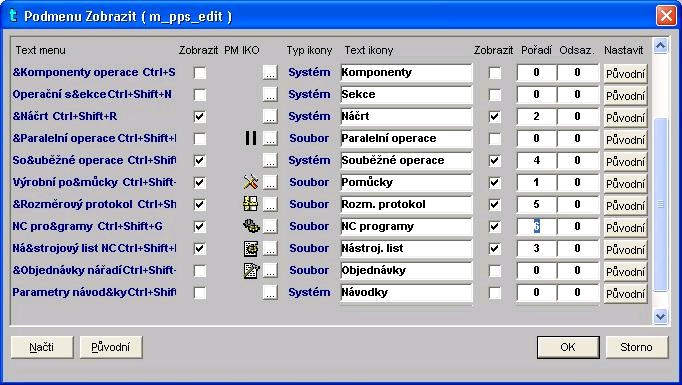
Task: Enable menu Zobrazit checkbox for Komponenty operace
Action: (200, 73)
